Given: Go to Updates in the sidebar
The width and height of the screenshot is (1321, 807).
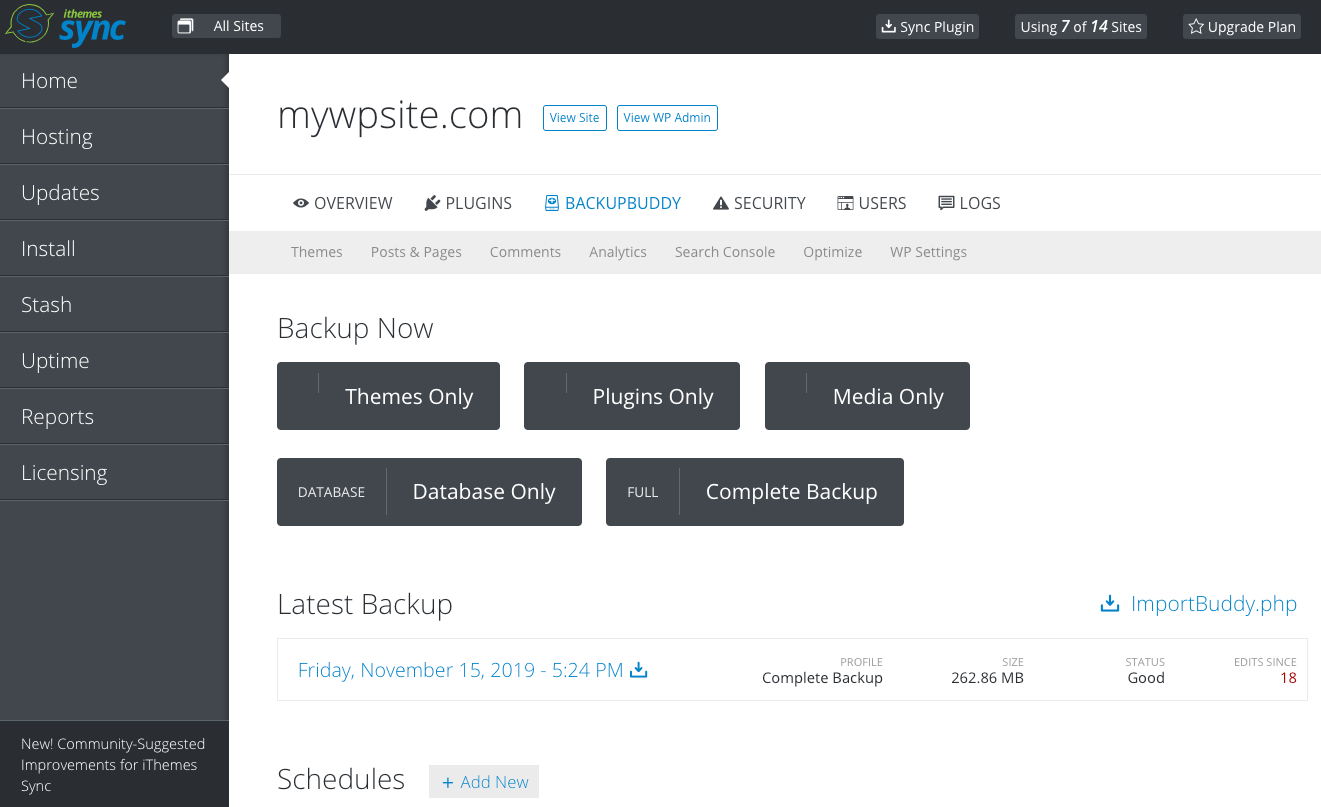Looking at the screenshot, I should (114, 193).
